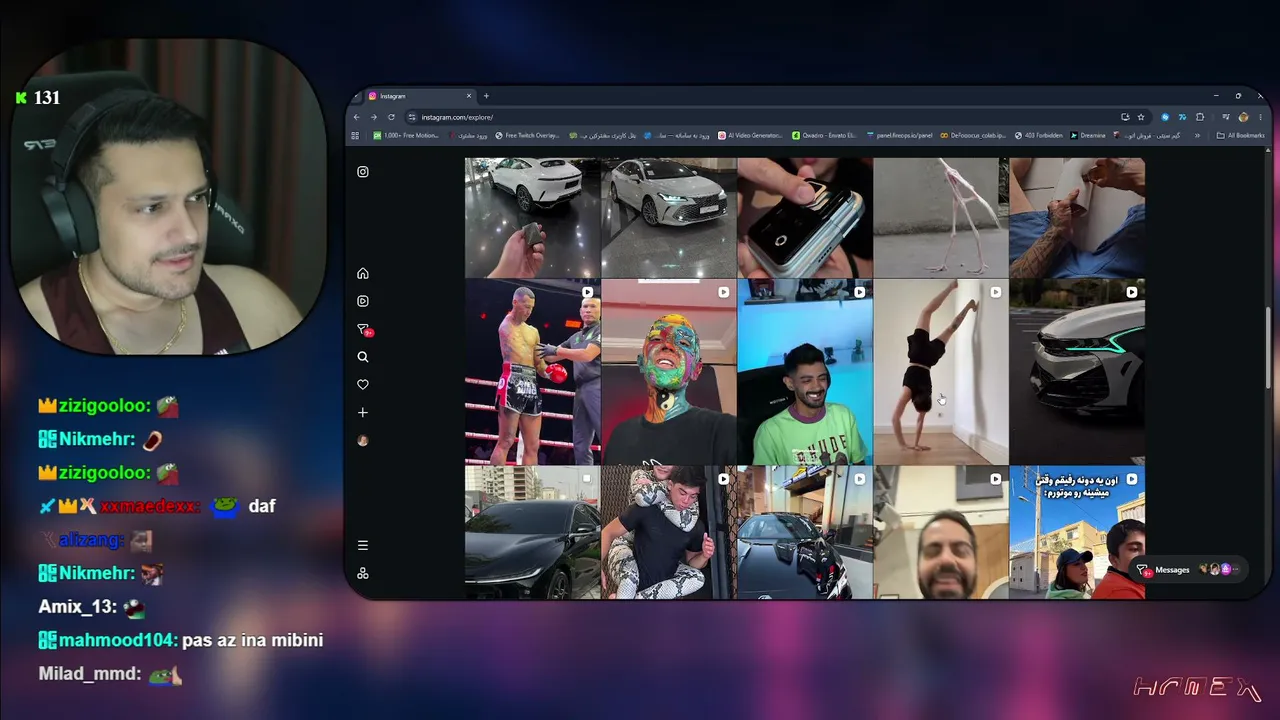The height and width of the screenshot is (720, 1280).
Task: Open the reel with Persian caption text
Action: pyautogui.click(x=1076, y=533)
